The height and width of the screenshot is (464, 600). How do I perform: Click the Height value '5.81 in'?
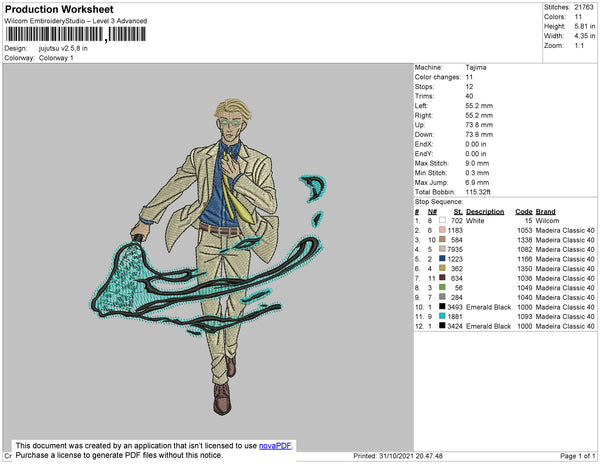coord(584,26)
